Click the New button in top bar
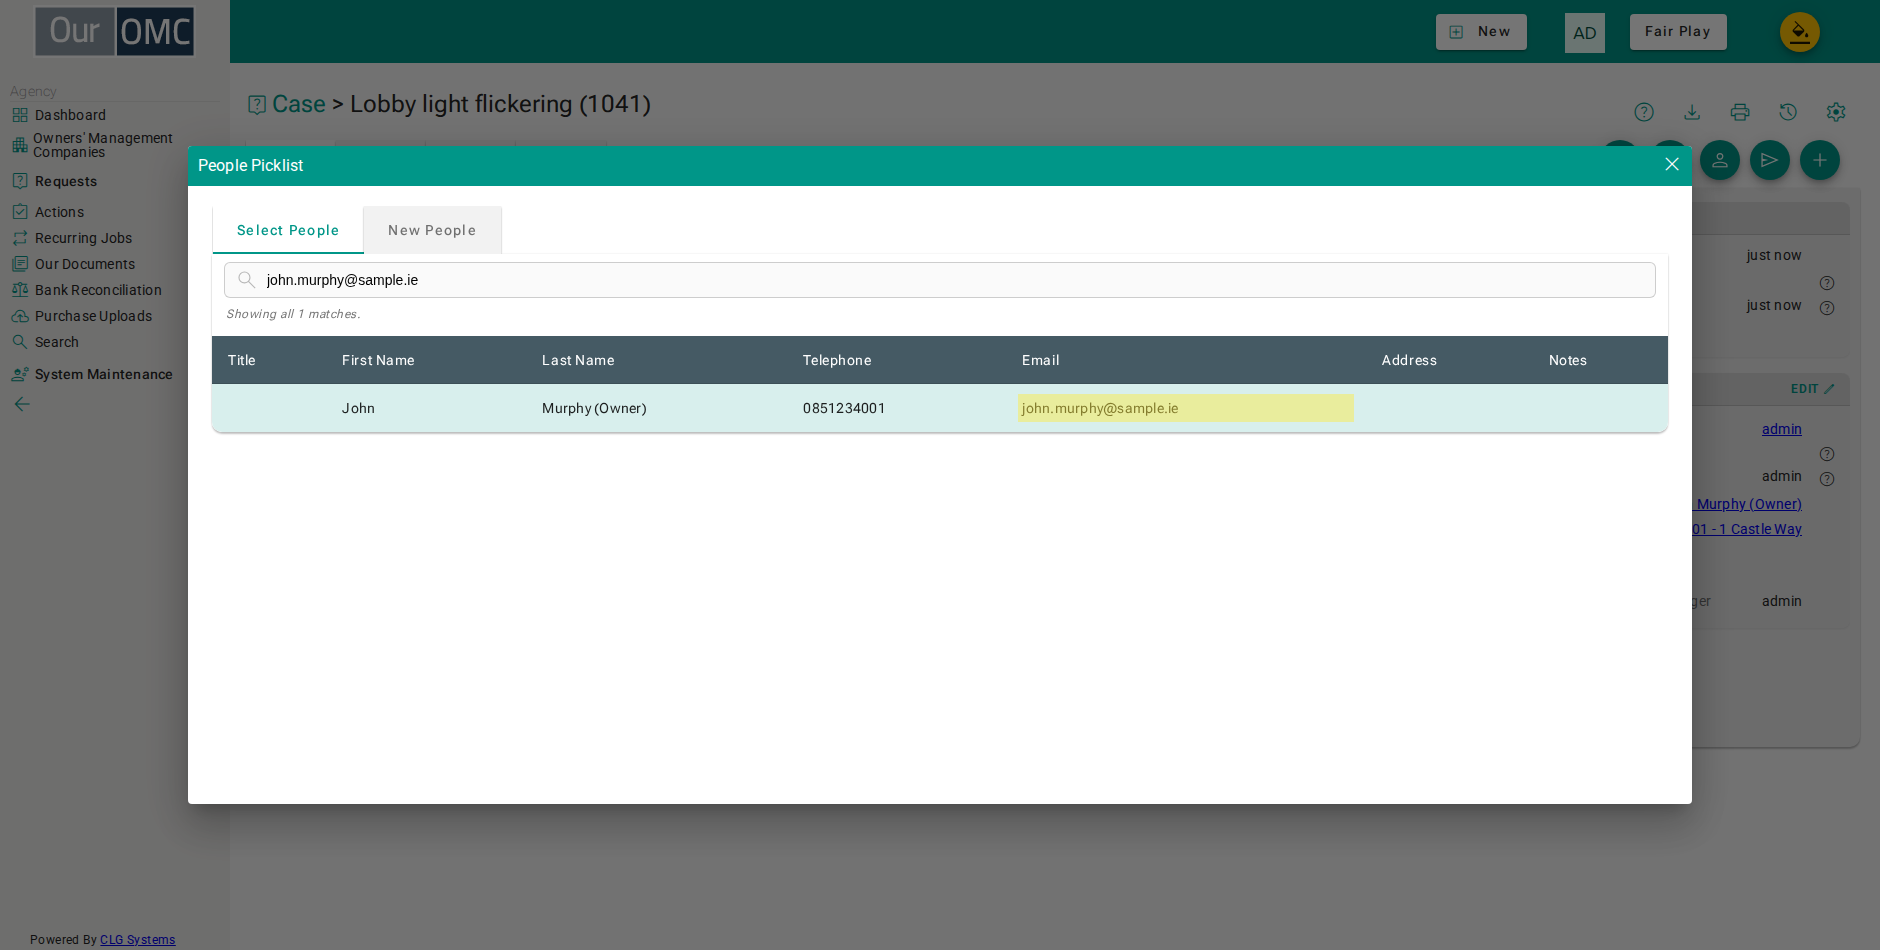The width and height of the screenshot is (1880, 950). [x=1481, y=32]
